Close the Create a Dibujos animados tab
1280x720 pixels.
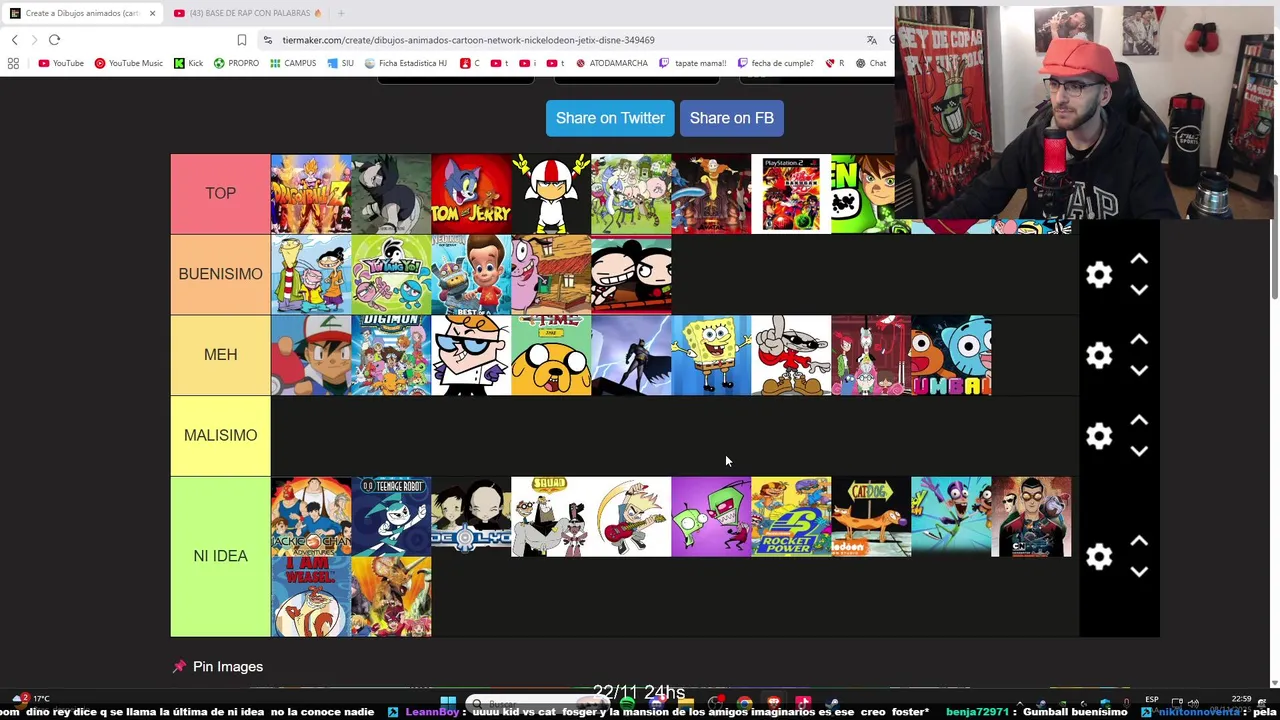(x=152, y=13)
